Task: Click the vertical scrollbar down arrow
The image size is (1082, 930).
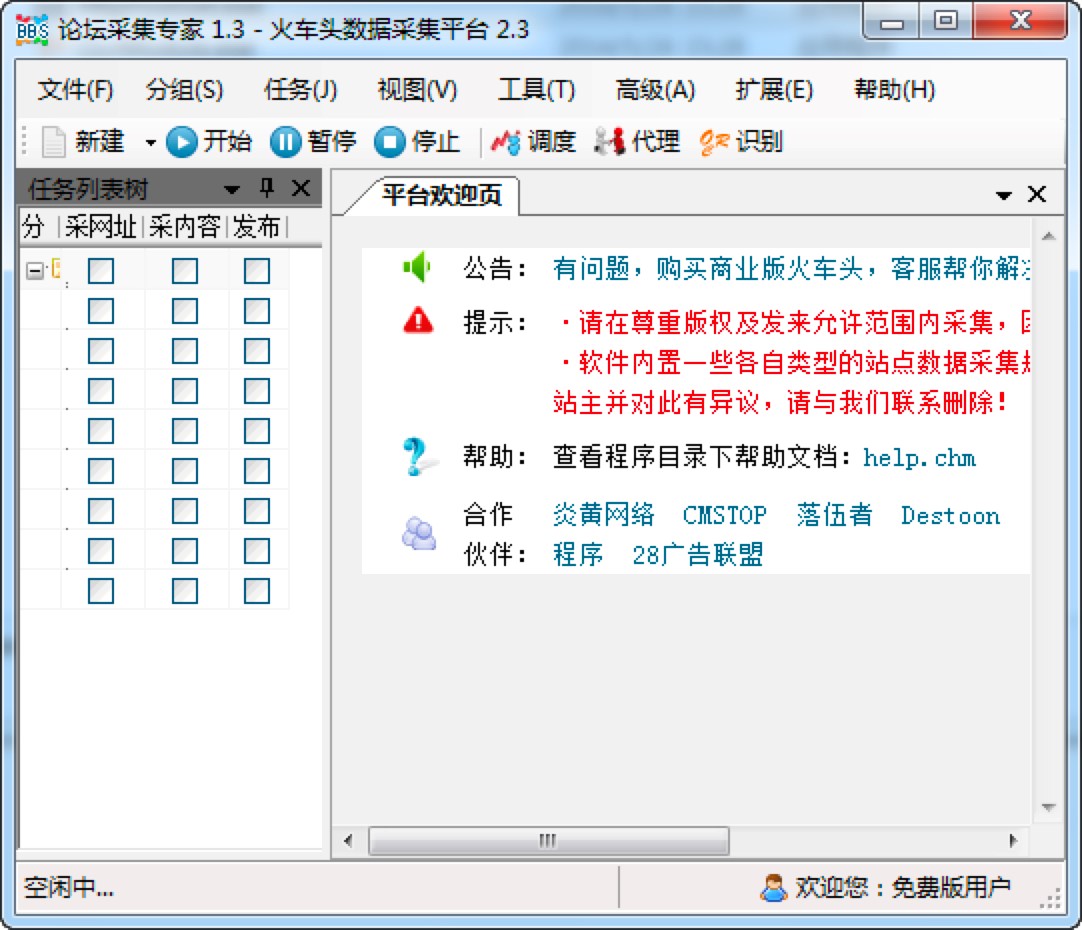Action: point(1048,807)
